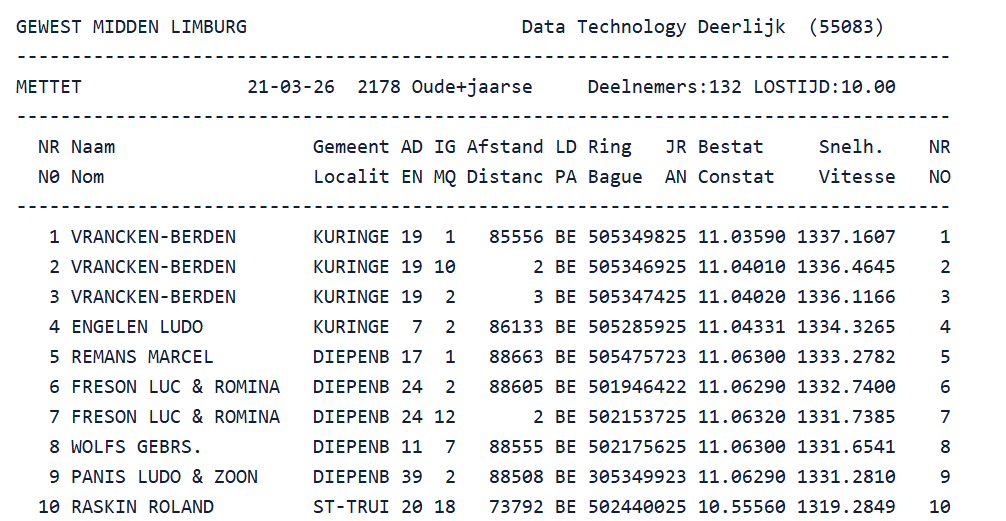Viewport: 1006px width, 521px height.
Task: Click the Snelh. column header
Action: tap(851, 147)
